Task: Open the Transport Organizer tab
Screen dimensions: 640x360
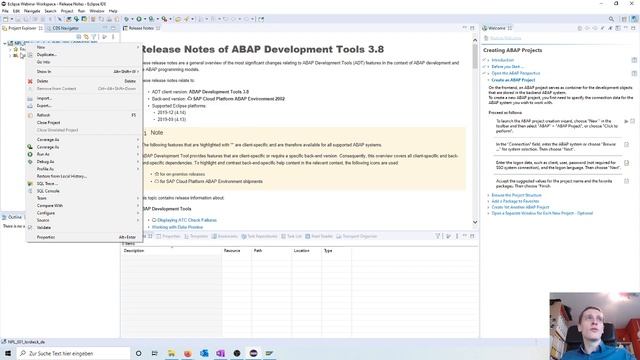Action: (x=357, y=236)
